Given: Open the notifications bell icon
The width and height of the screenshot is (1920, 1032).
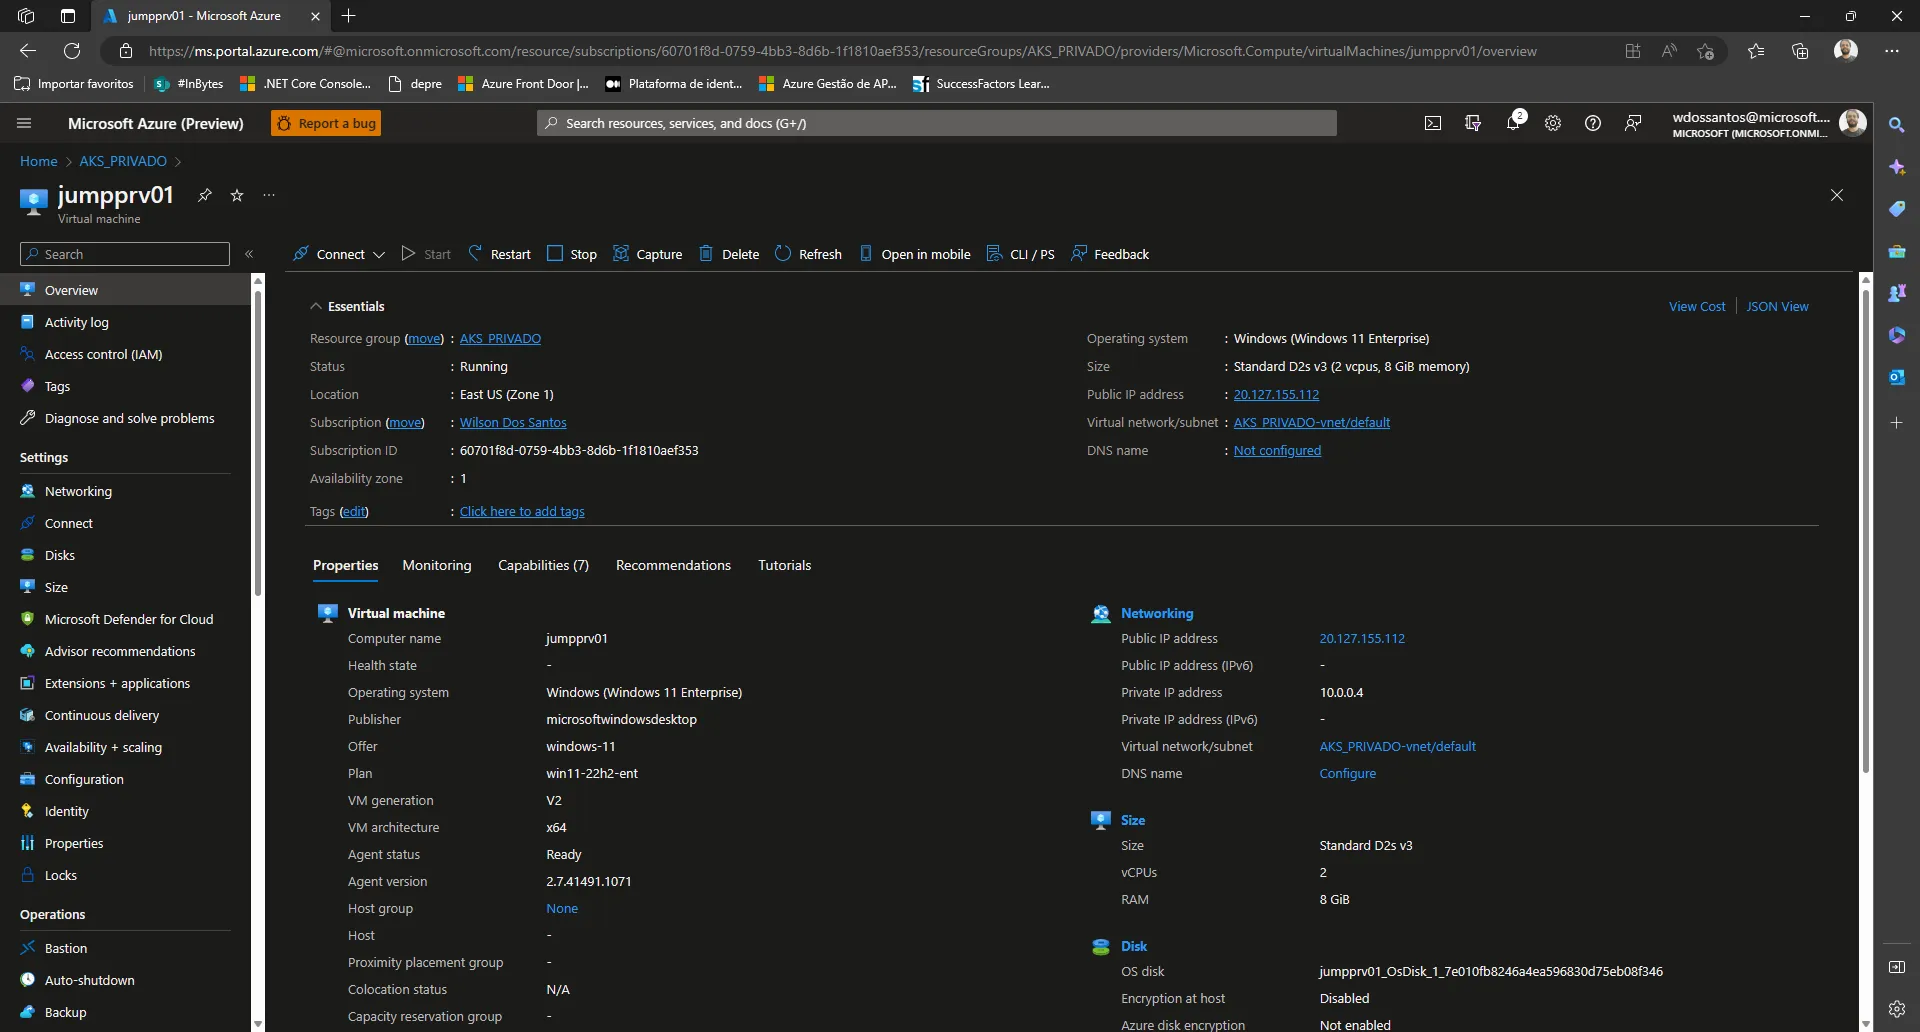Looking at the screenshot, I should (x=1513, y=123).
